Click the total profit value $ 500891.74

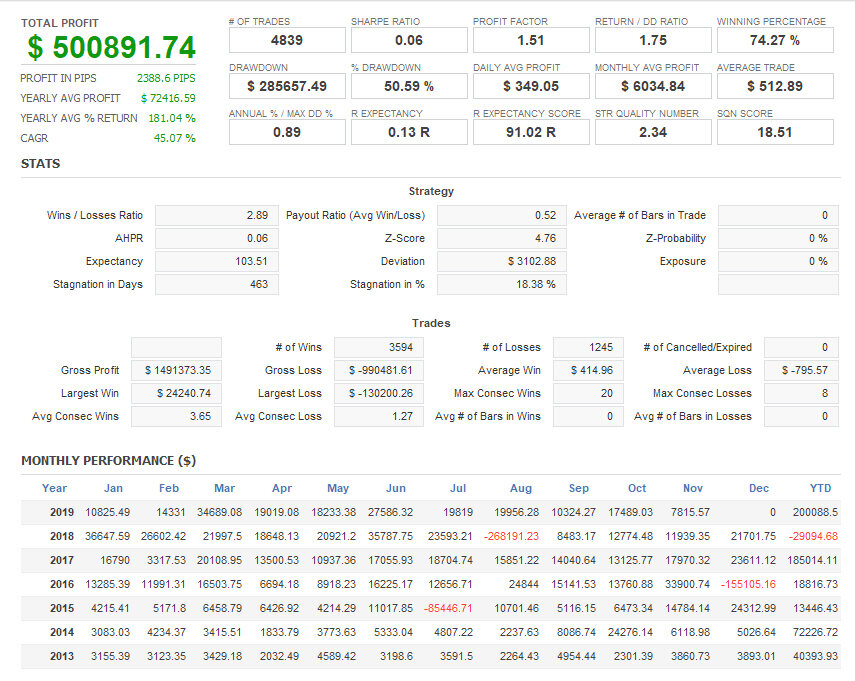(x=112, y=47)
